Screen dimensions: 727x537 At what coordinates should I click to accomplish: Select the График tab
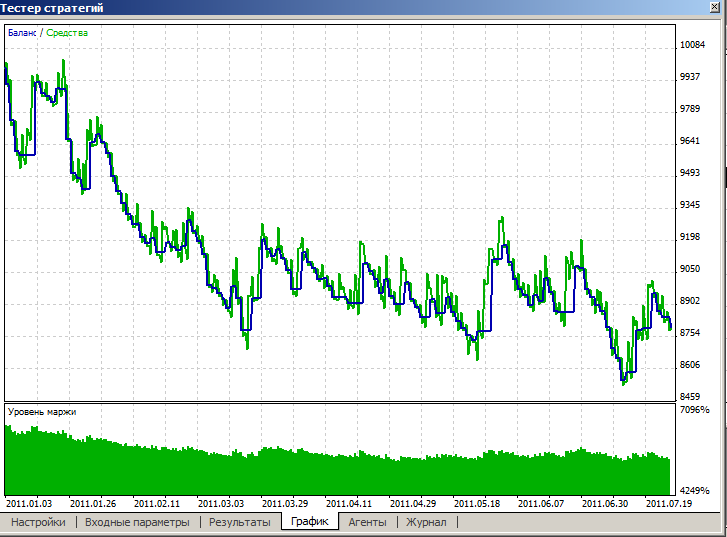click(x=310, y=521)
